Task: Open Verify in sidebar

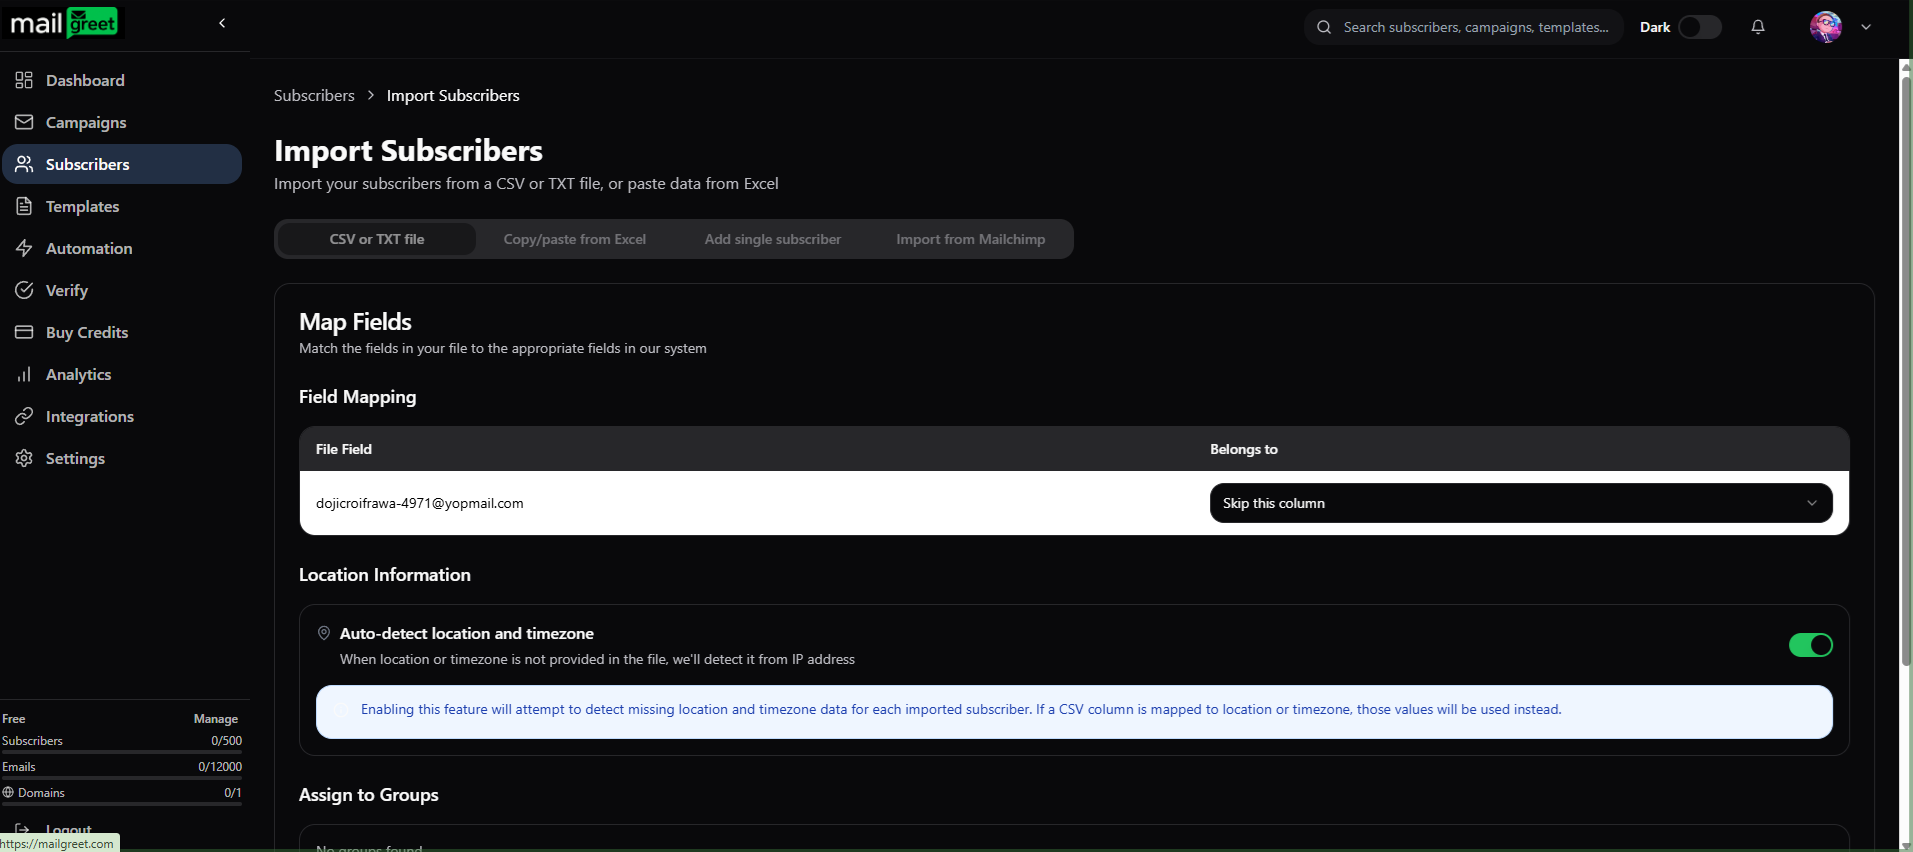Action: coord(122,290)
